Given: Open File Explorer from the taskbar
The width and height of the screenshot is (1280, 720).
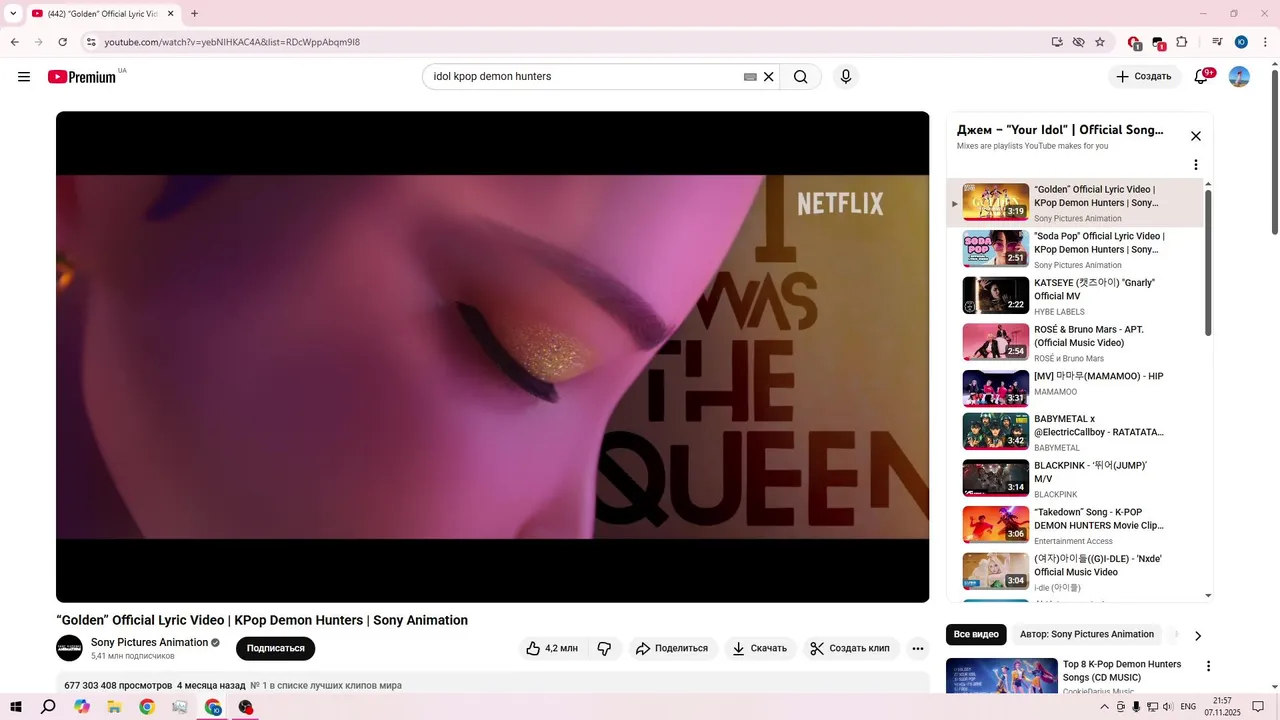Looking at the screenshot, I should 114,707.
